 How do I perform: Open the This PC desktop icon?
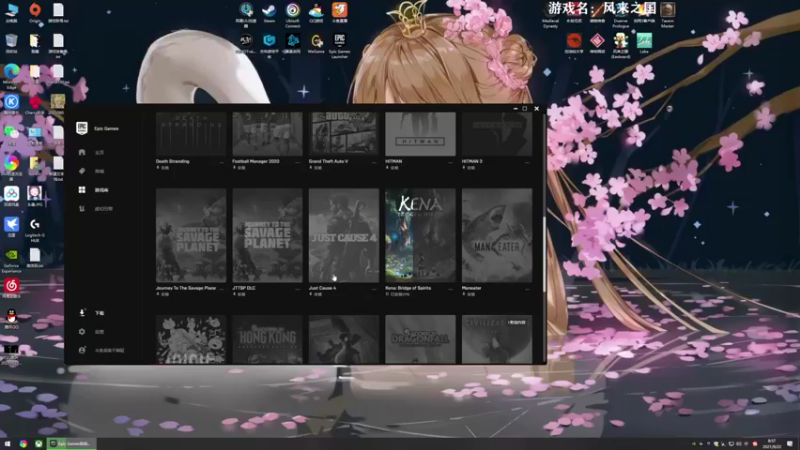[11, 12]
